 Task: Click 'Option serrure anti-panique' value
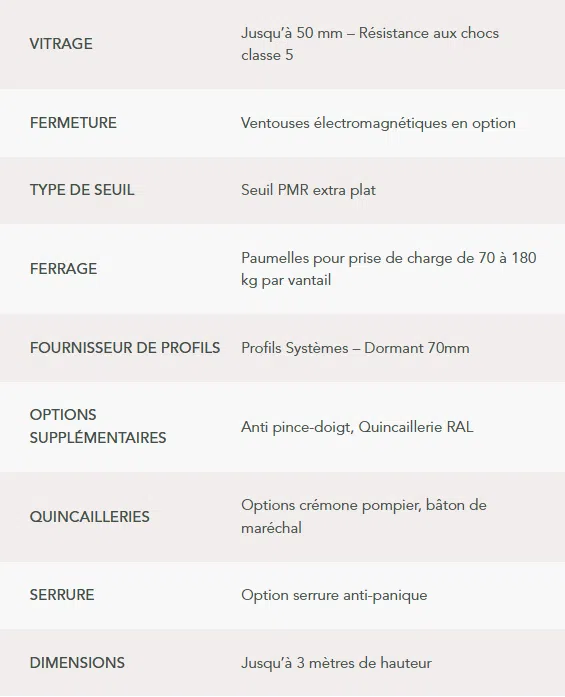334,595
